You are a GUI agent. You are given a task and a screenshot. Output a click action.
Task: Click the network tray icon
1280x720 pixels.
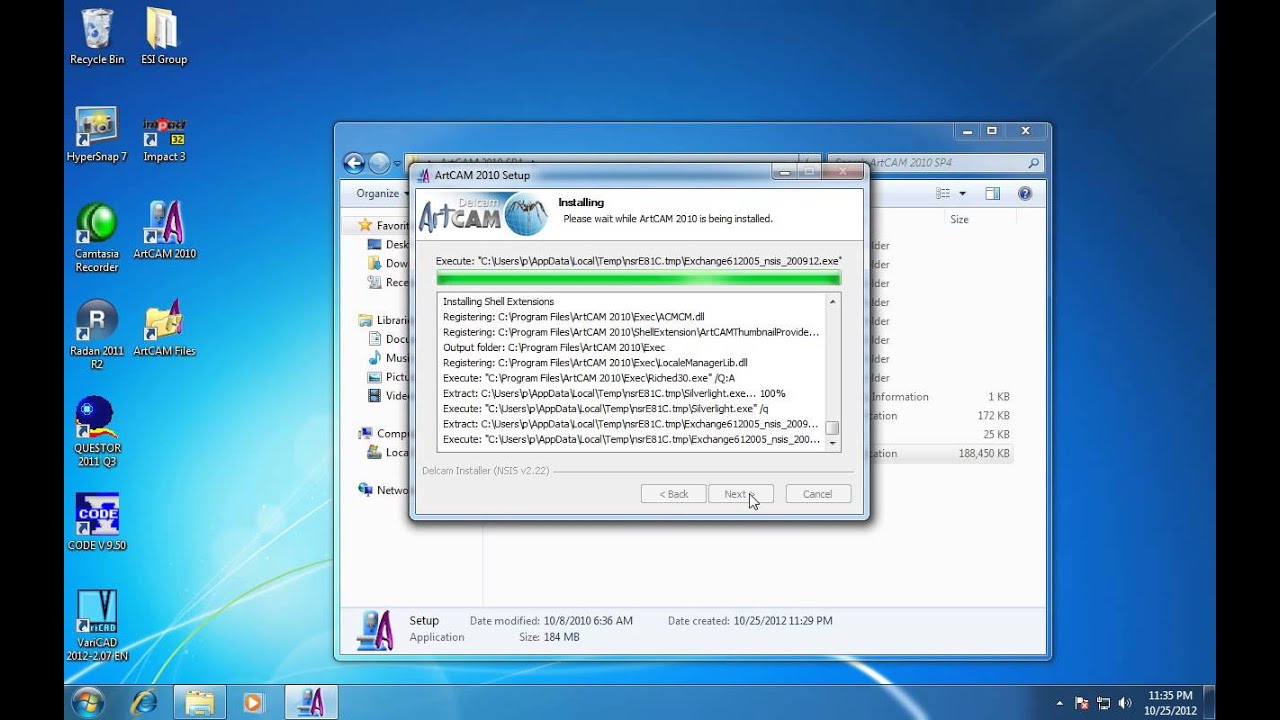click(x=1103, y=703)
